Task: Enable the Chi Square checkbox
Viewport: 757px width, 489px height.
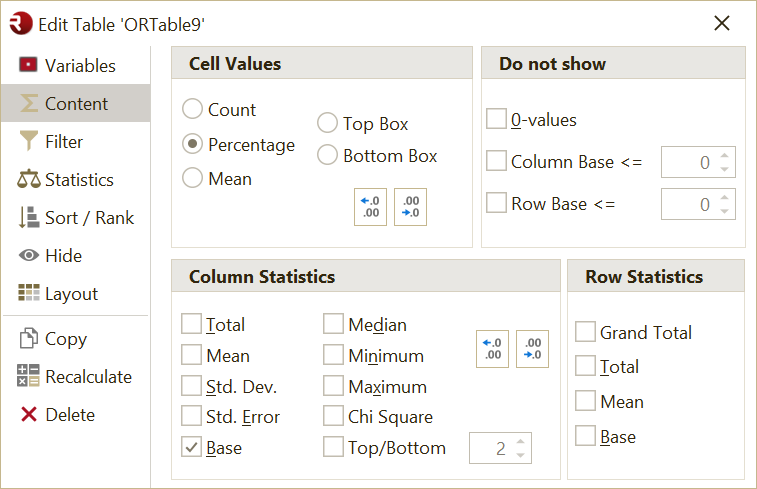Action: point(333,417)
